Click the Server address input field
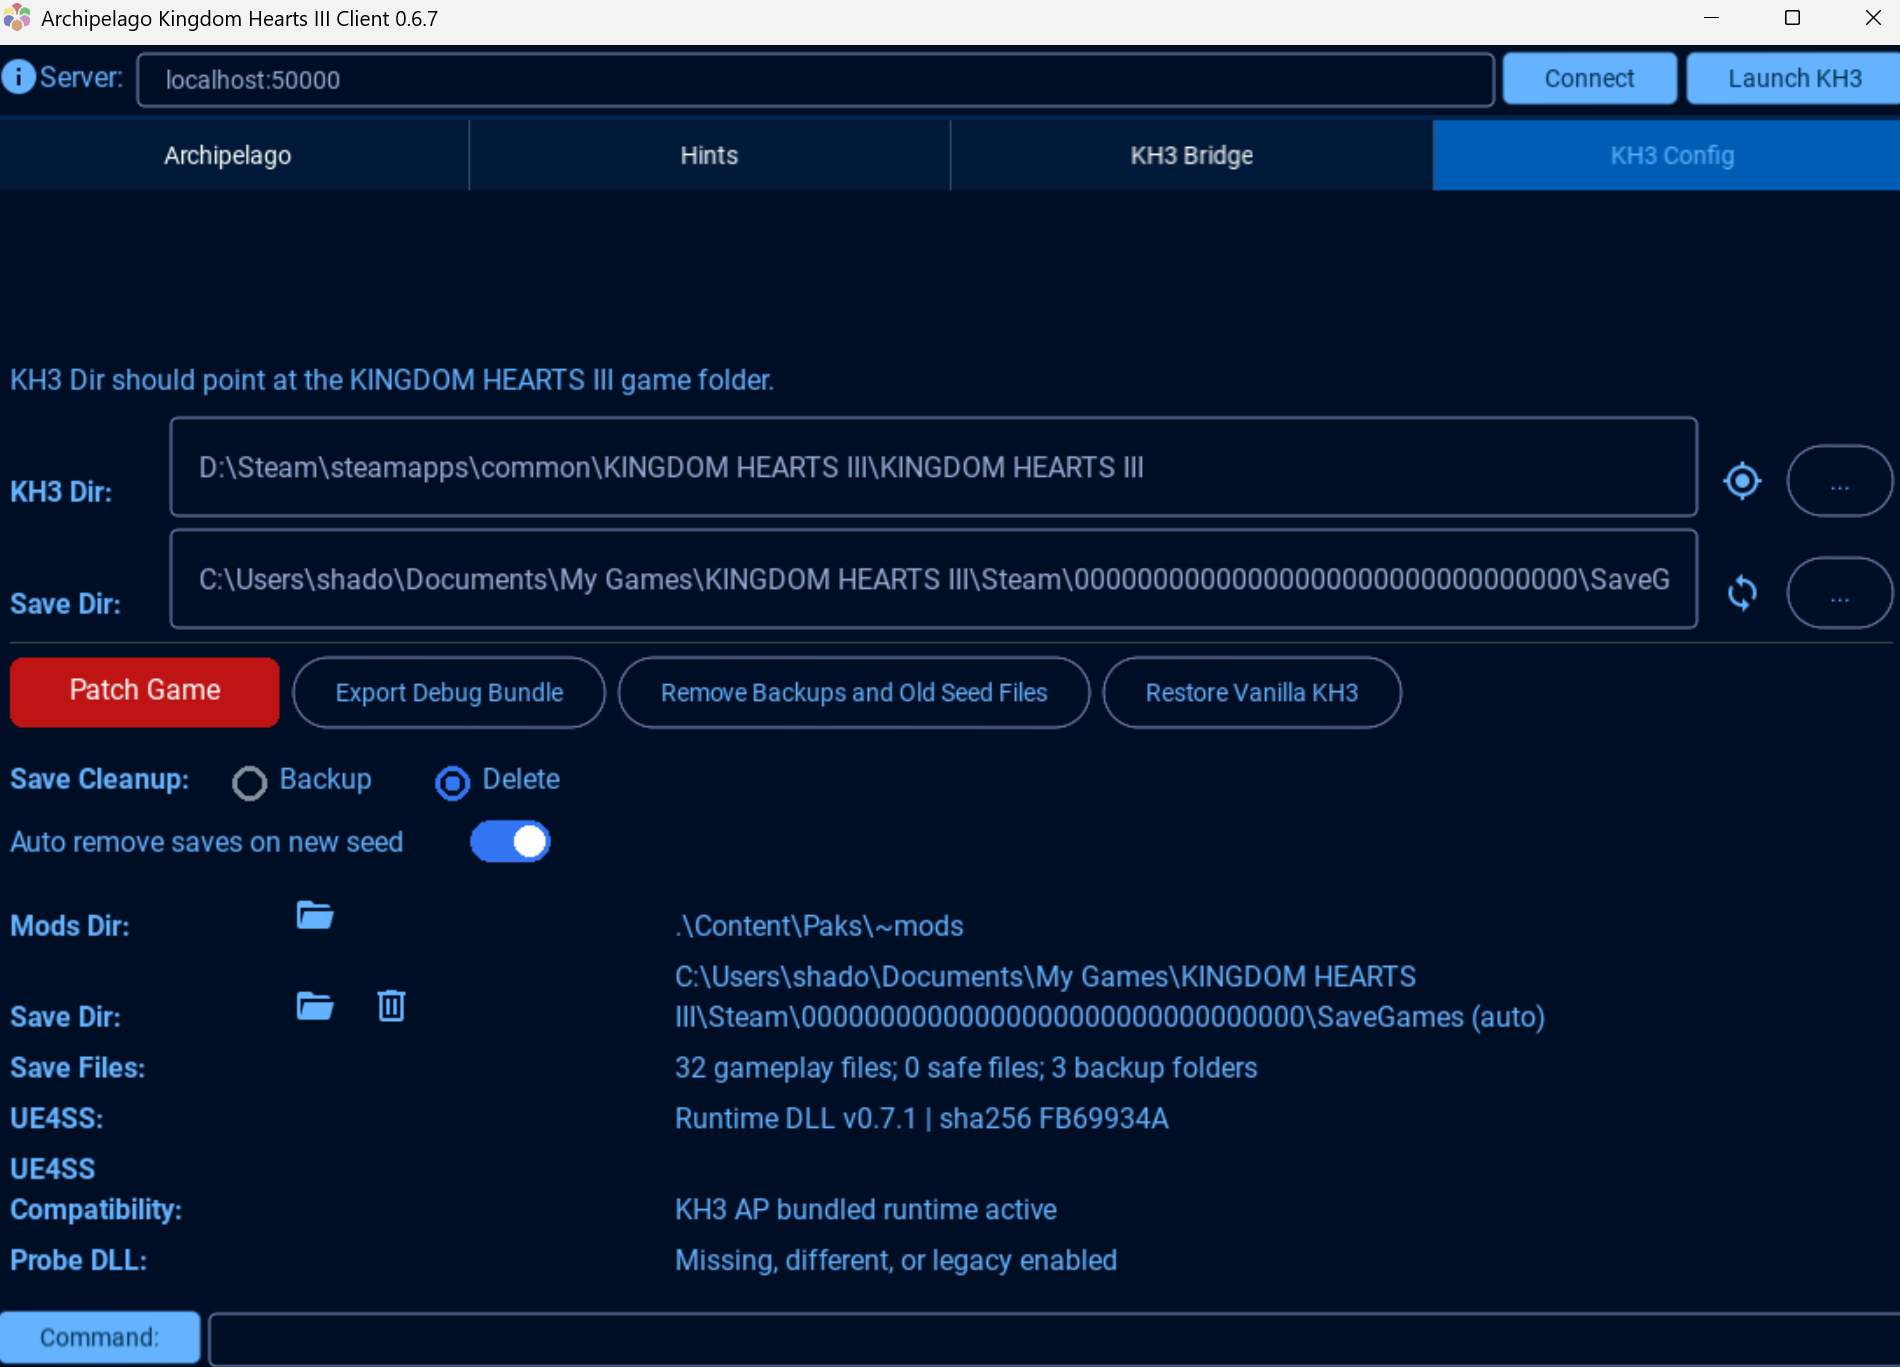 (816, 79)
